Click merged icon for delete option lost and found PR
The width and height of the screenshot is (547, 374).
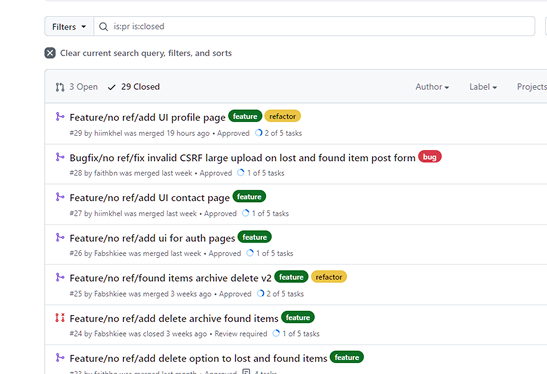(x=60, y=358)
